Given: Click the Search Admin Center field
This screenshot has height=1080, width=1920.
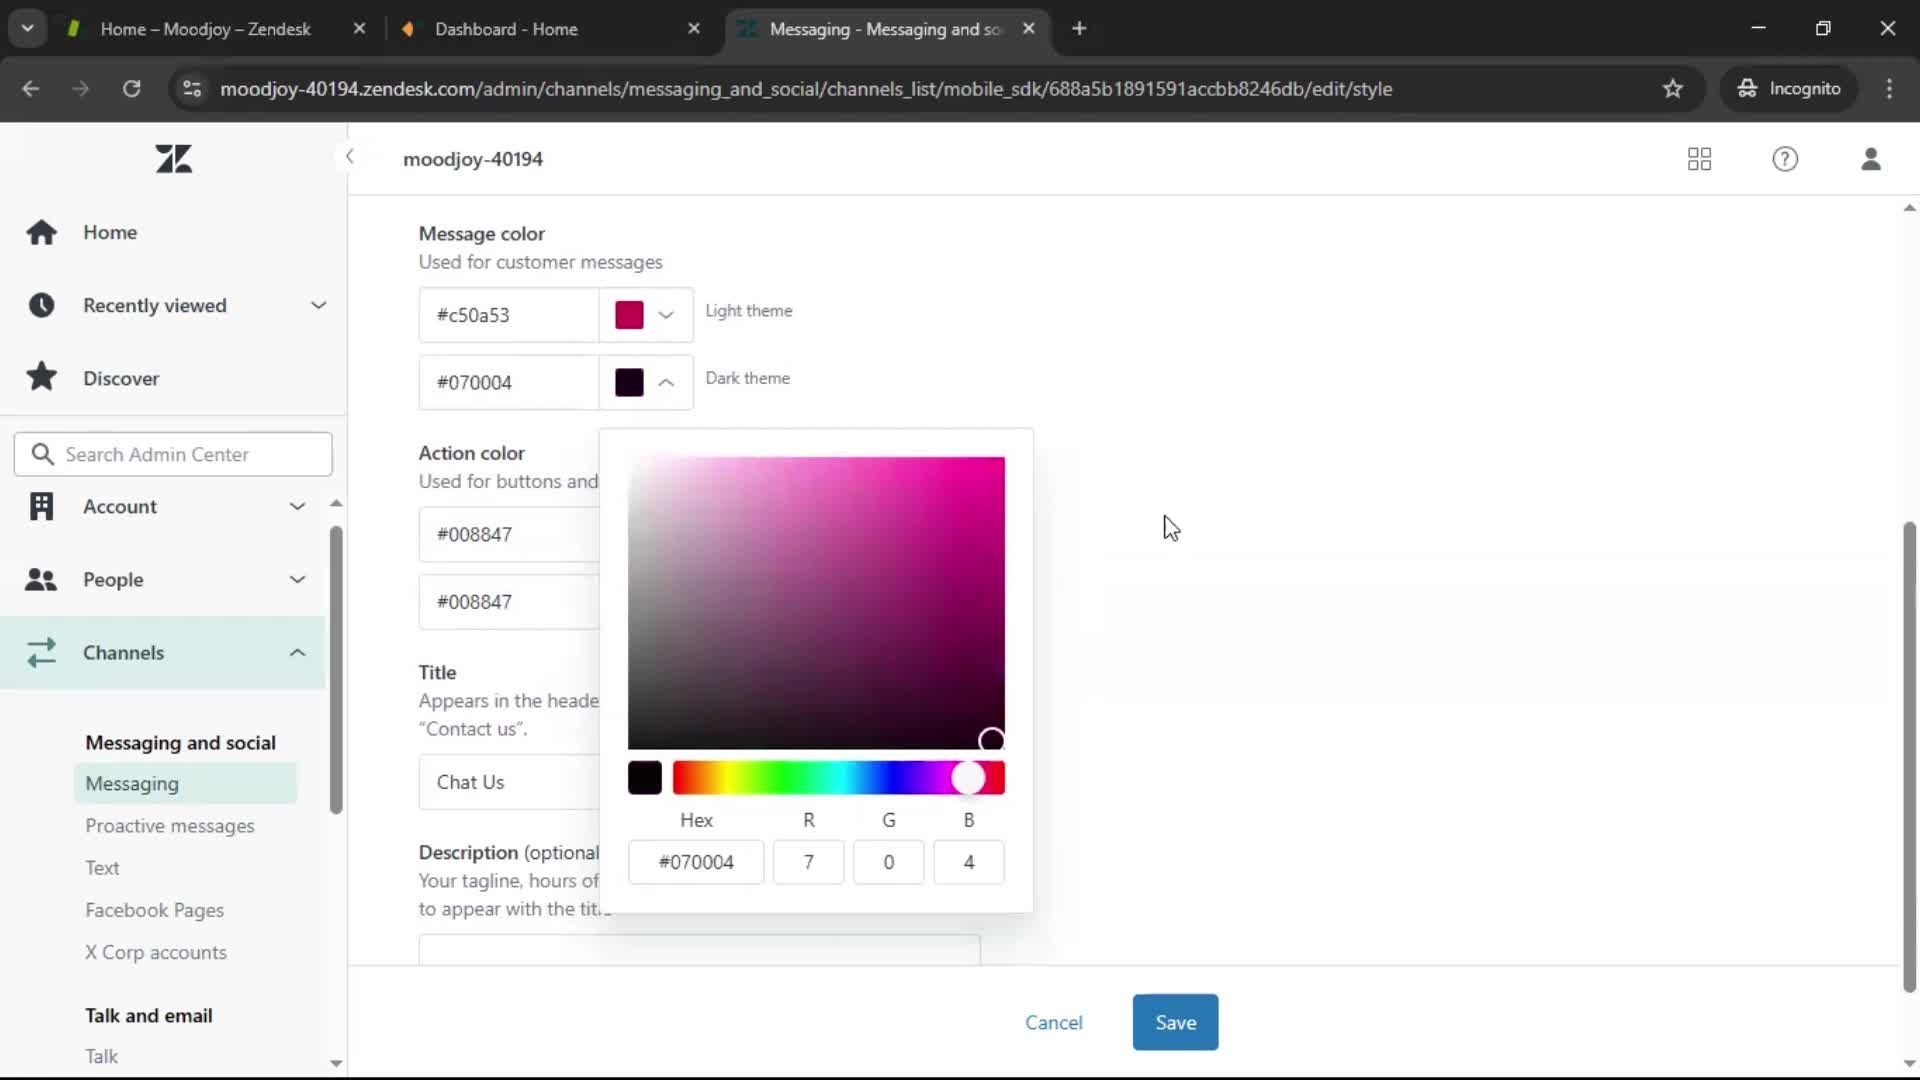Looking at the screenshot, I should 173,454.
